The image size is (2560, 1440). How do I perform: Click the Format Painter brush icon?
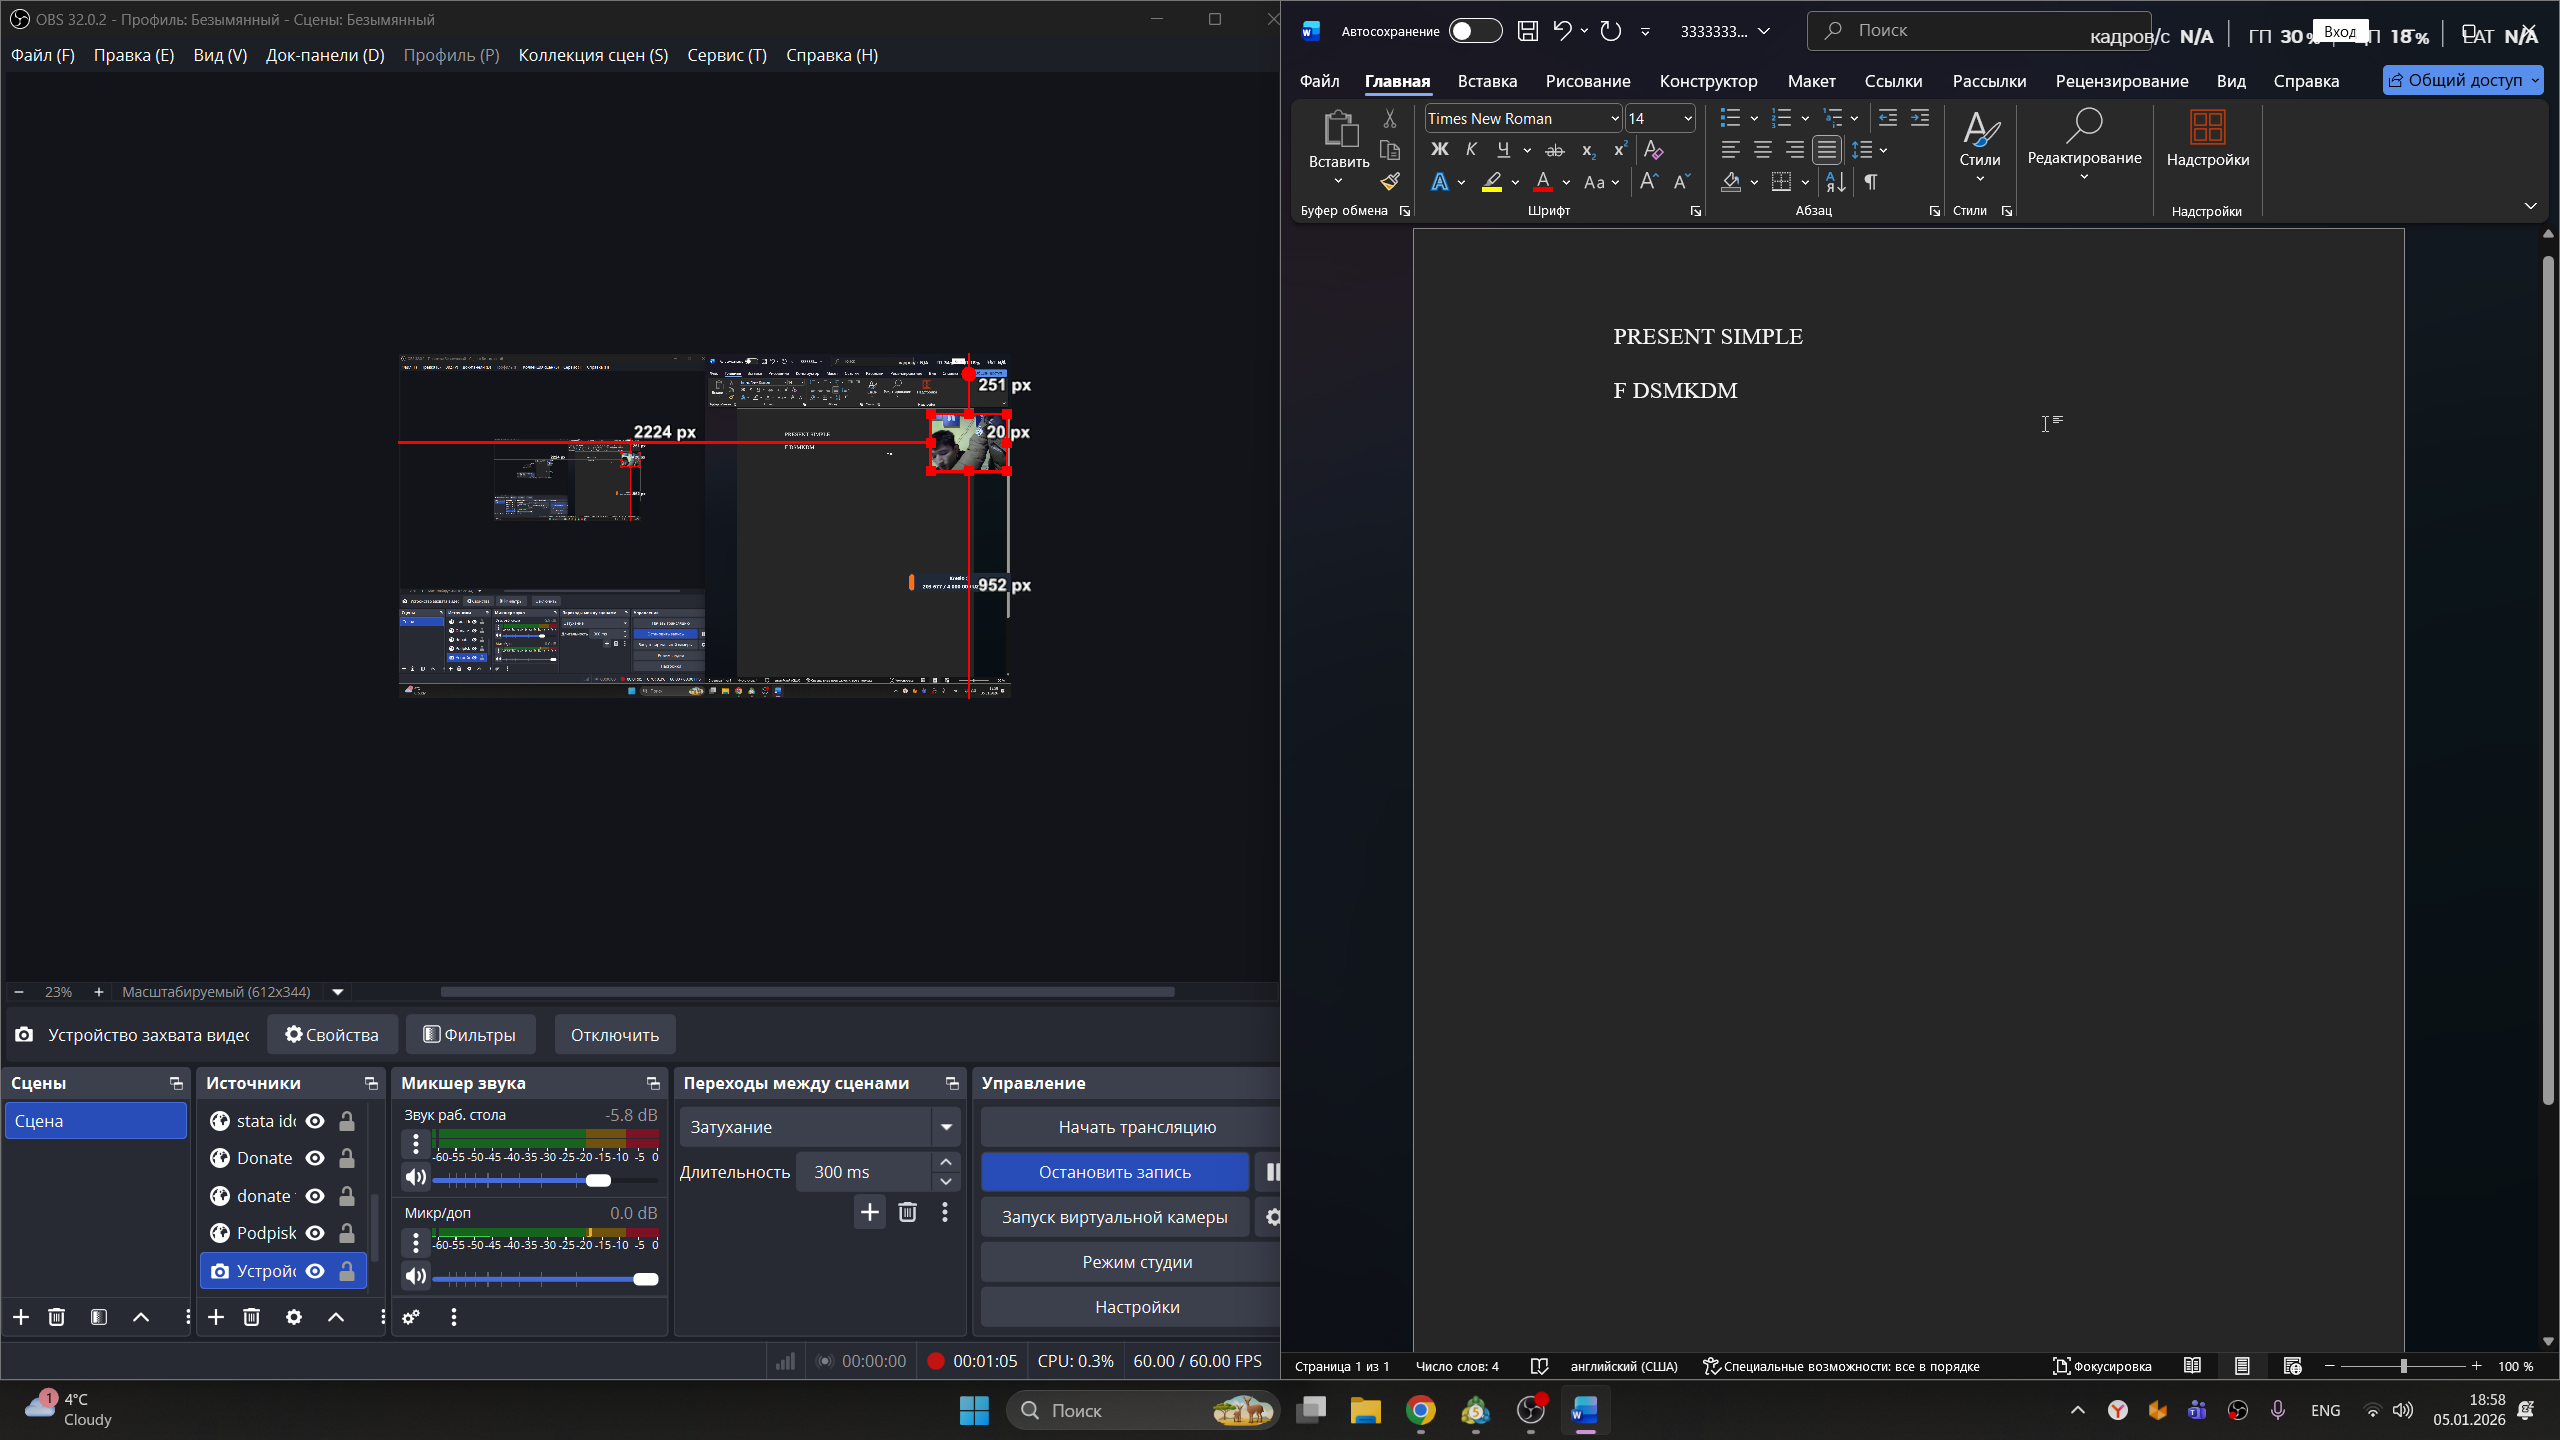coord(1390,182)
